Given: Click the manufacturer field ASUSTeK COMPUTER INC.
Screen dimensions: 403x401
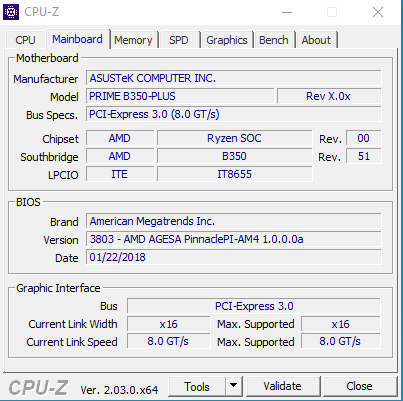Looking at the screenshot, I should 234,78.
